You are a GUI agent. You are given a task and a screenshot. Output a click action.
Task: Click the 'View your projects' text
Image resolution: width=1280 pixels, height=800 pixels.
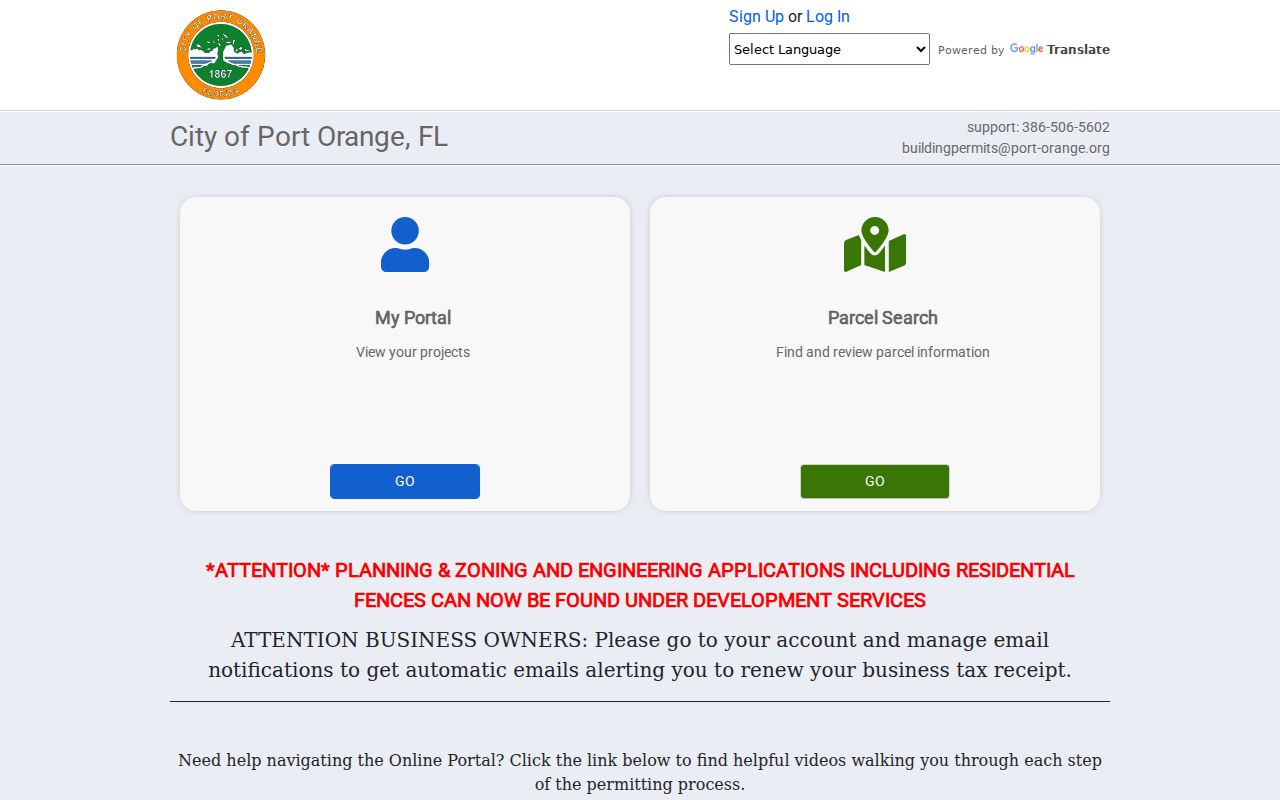pos(413,352)
